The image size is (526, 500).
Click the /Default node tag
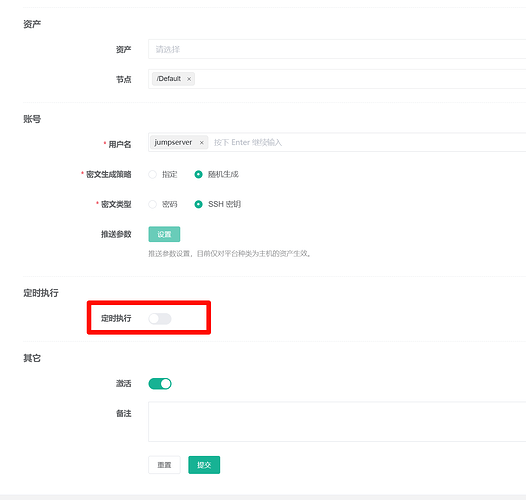coord(169,79)
